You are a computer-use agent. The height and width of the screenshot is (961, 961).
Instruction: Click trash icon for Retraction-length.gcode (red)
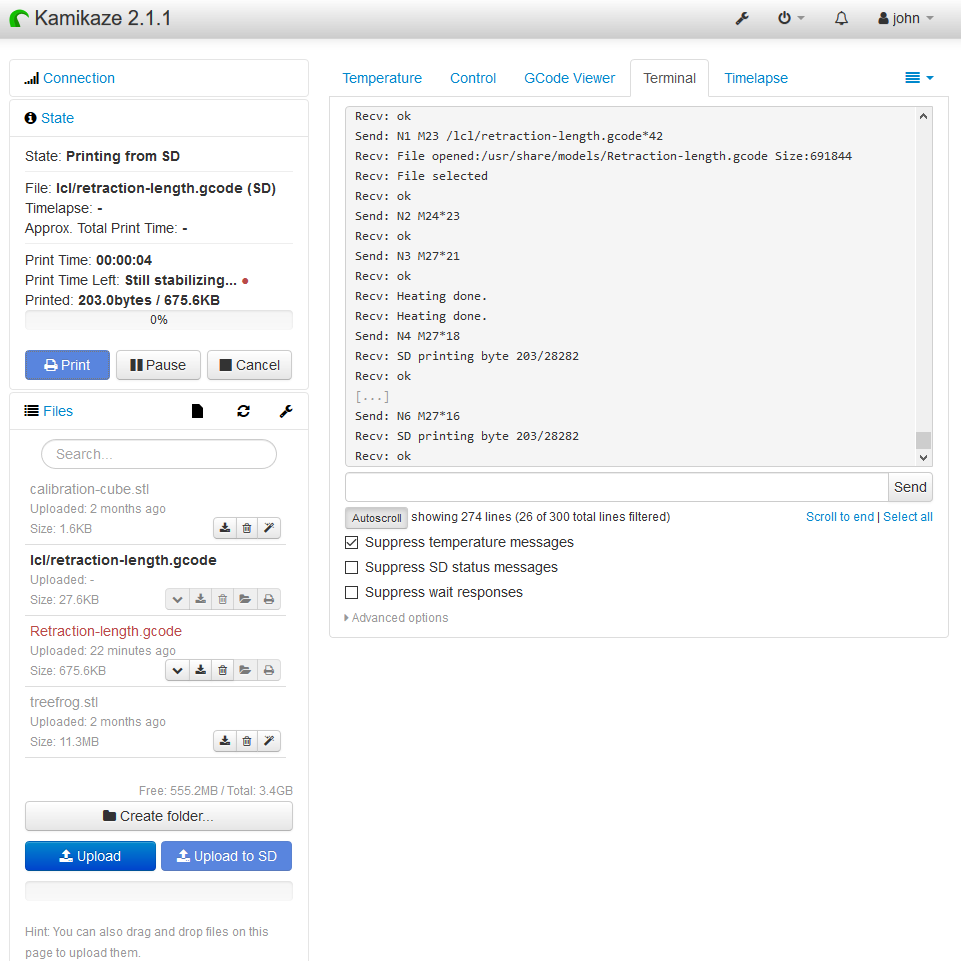coord(223,670)
